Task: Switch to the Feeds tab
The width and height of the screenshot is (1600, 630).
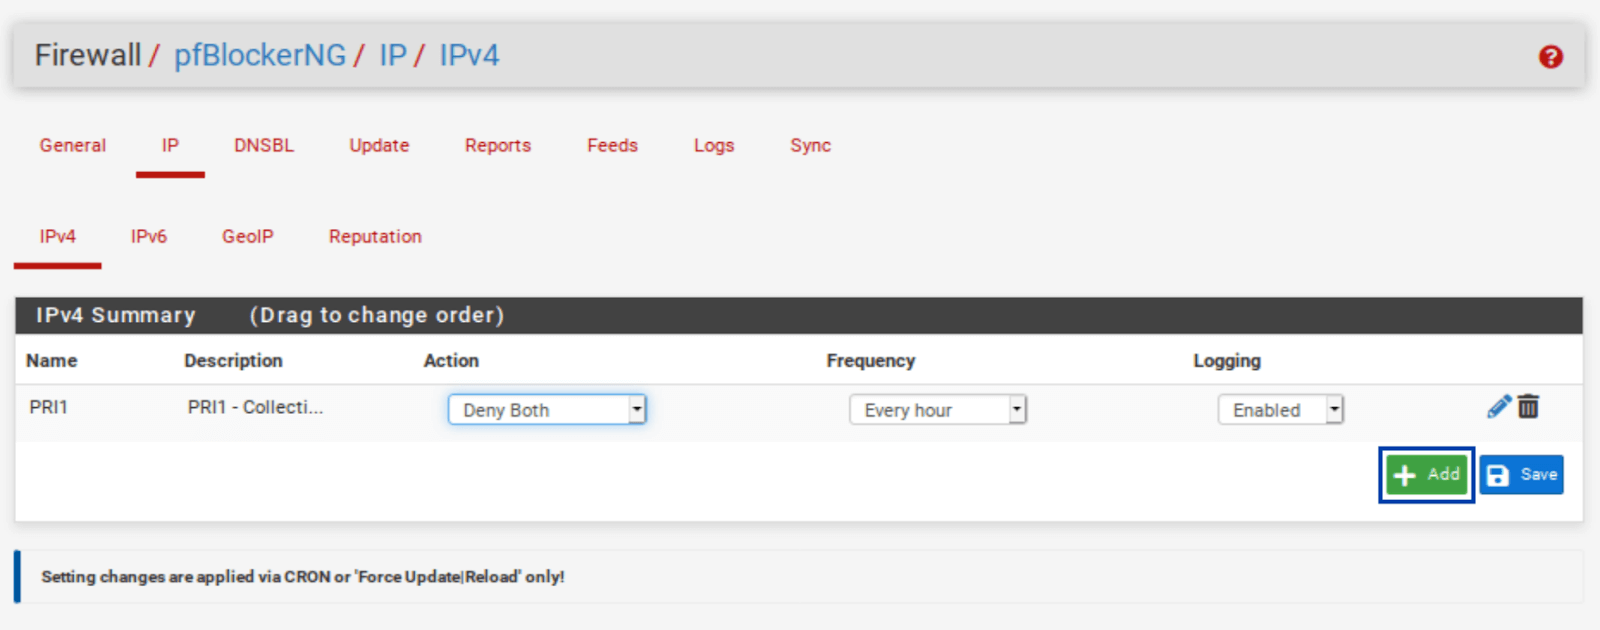Action: [612, 145]
